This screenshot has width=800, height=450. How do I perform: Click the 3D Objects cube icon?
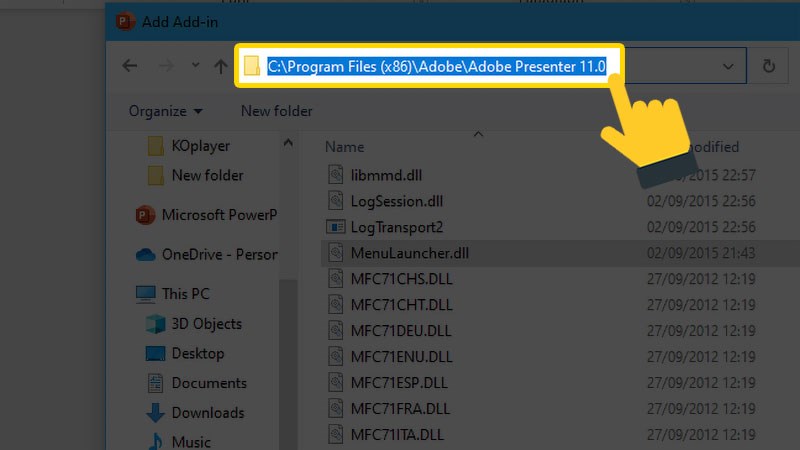[156, 324]
